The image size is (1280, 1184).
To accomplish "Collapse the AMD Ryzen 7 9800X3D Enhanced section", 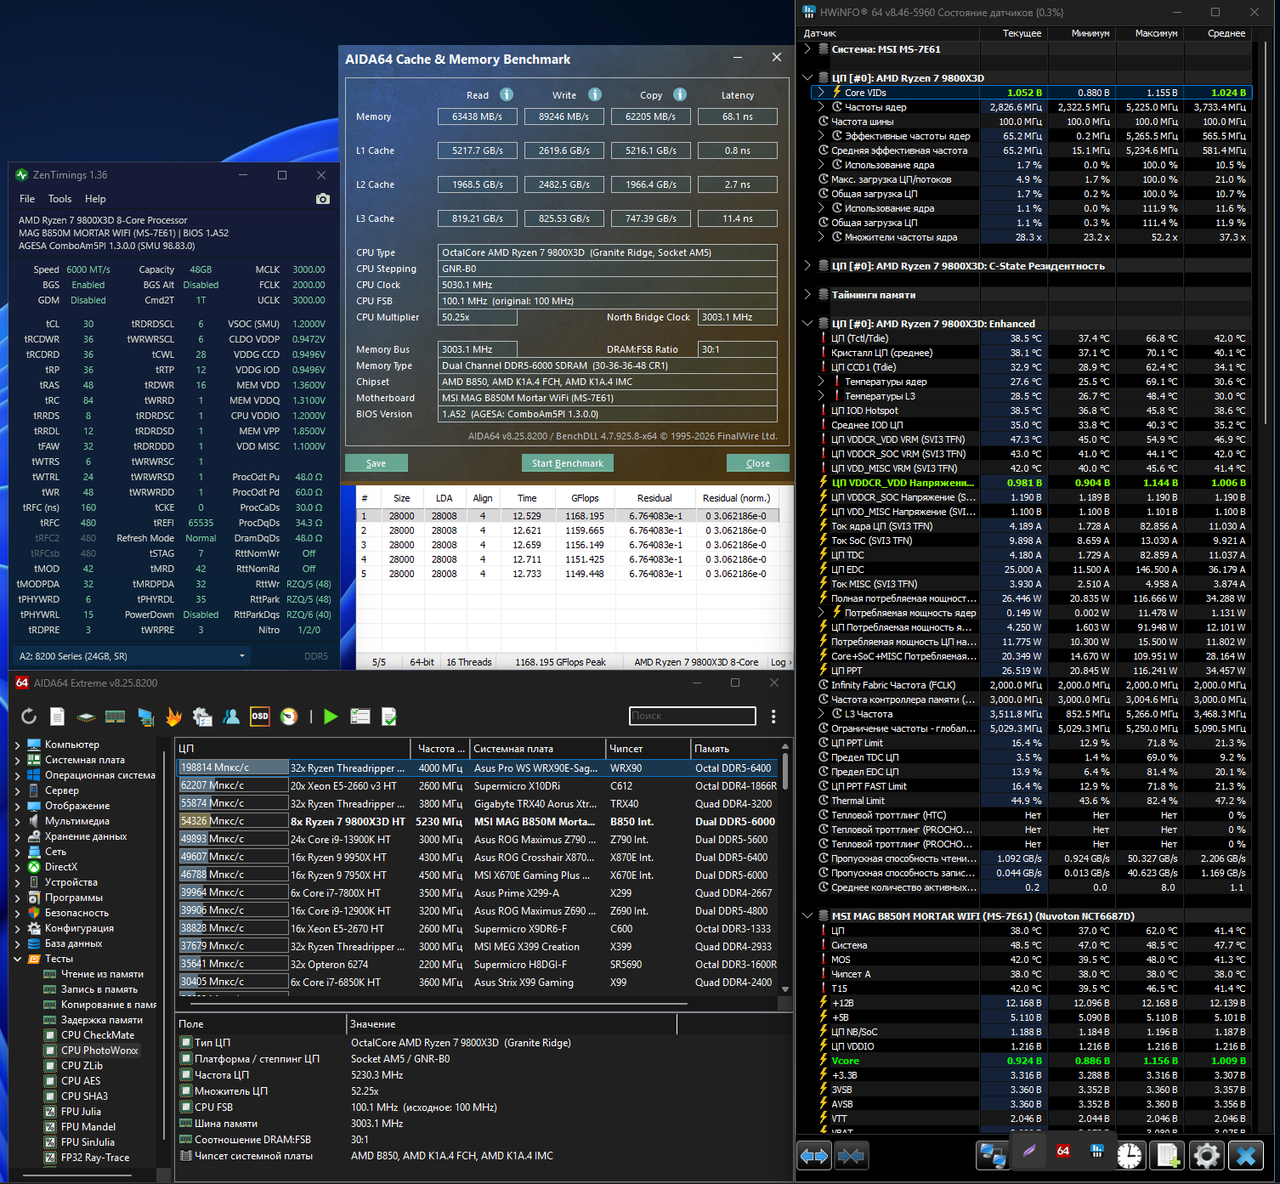I will click(807, 324).
